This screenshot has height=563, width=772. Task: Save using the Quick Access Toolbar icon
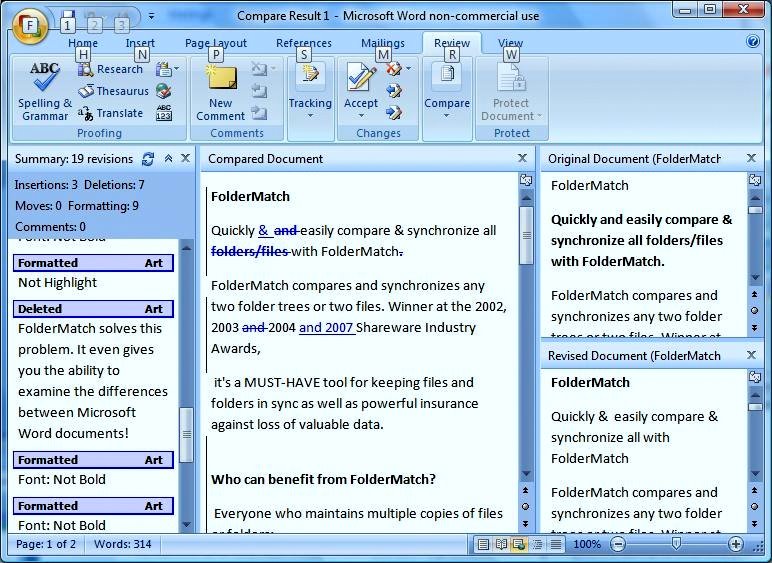point(68,16)
